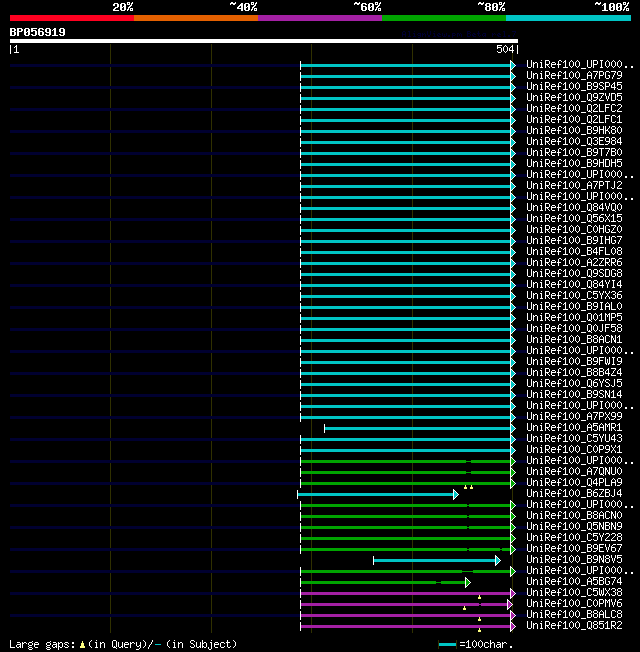Viewport: 640px width, 652px height.
Task: Select the UniRef100_B4FL08 entry
Action: point(574,252)
